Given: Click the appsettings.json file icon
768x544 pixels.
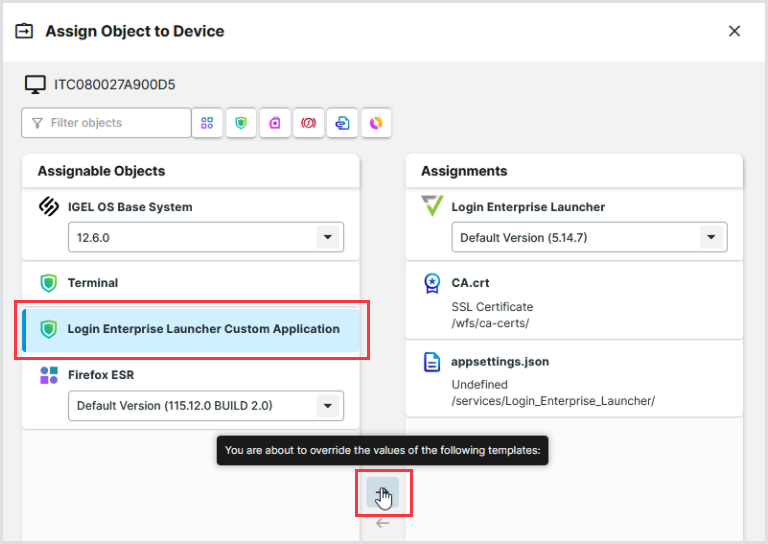Looking at the screenshot, I should 432,362.
